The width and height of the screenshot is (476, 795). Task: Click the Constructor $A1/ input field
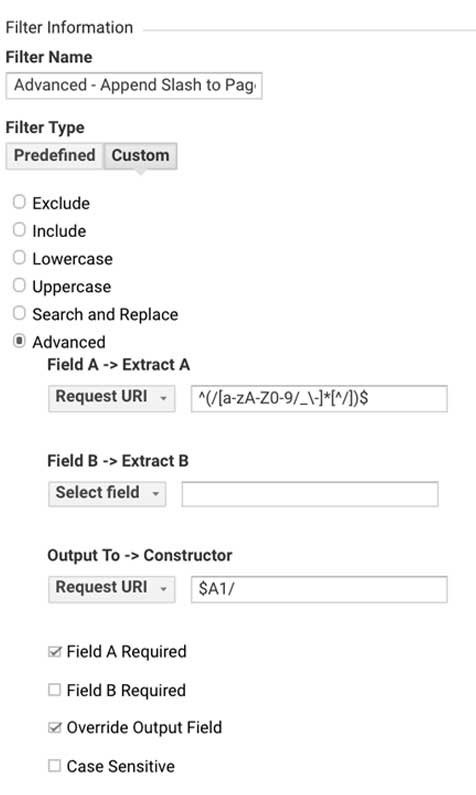pos(319,589)
